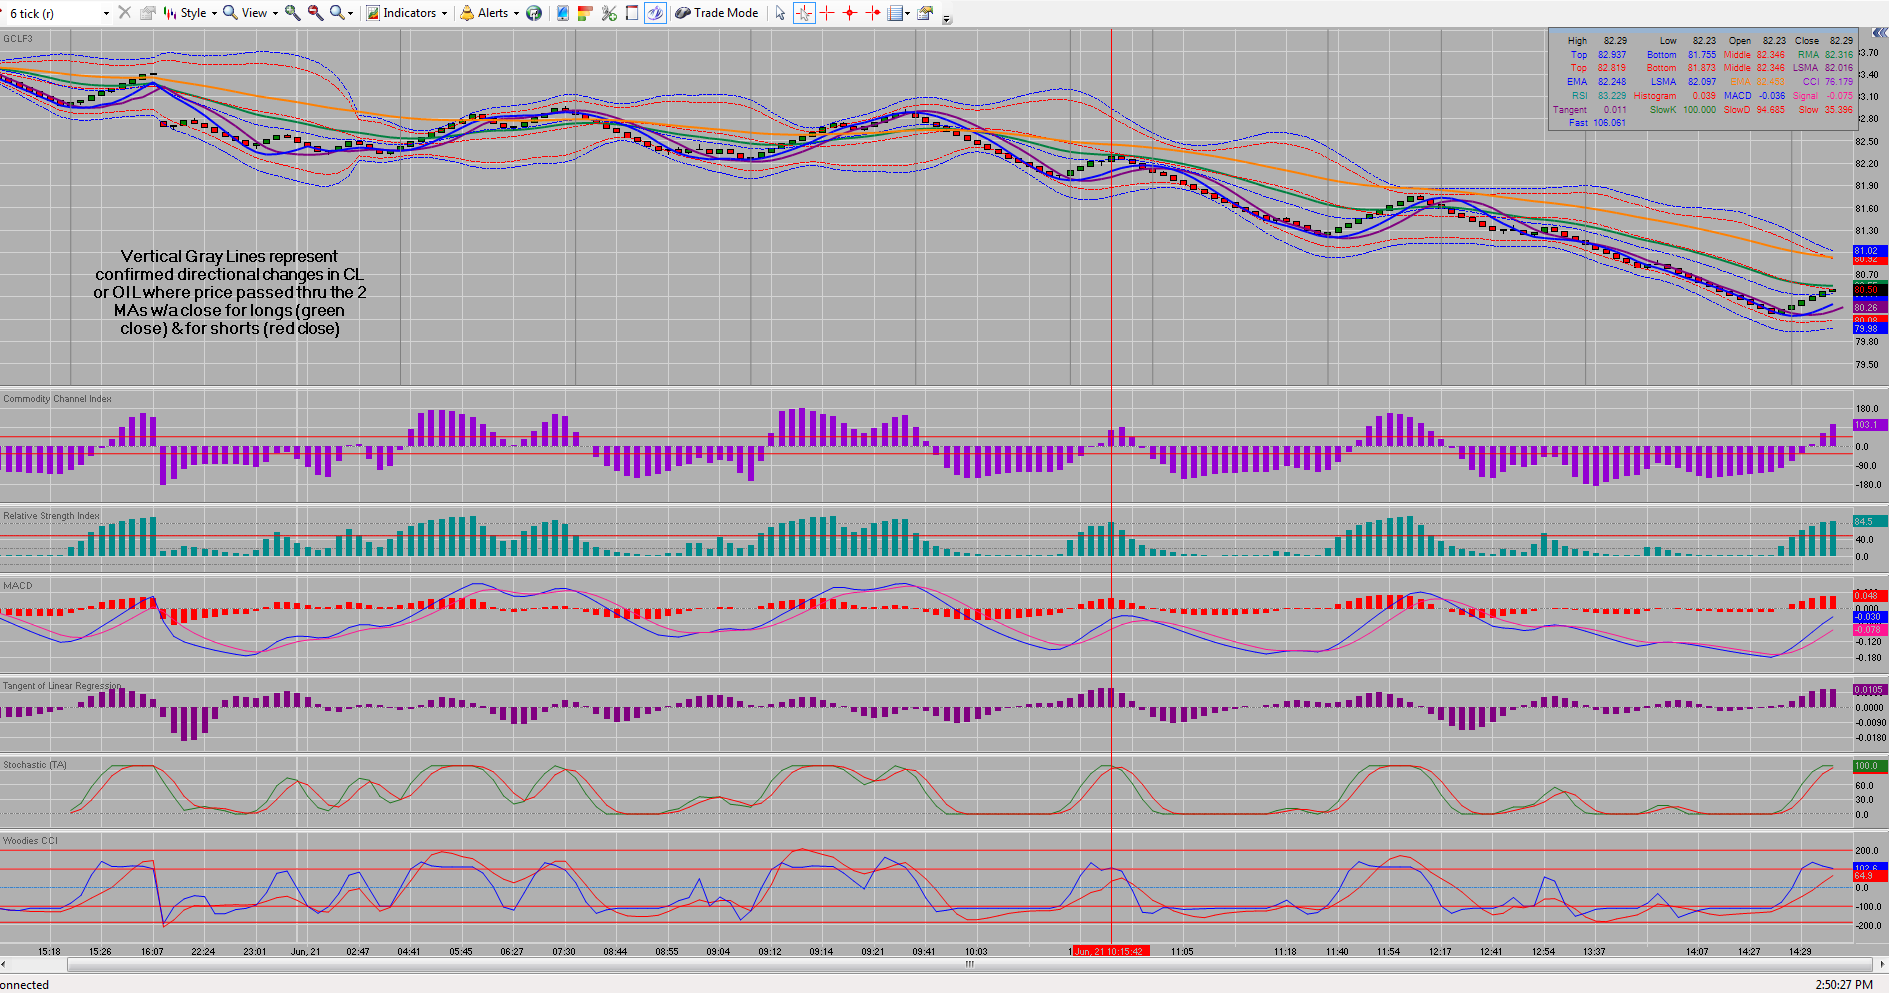Click the round green globe icon after Alerts

(534, 13)
